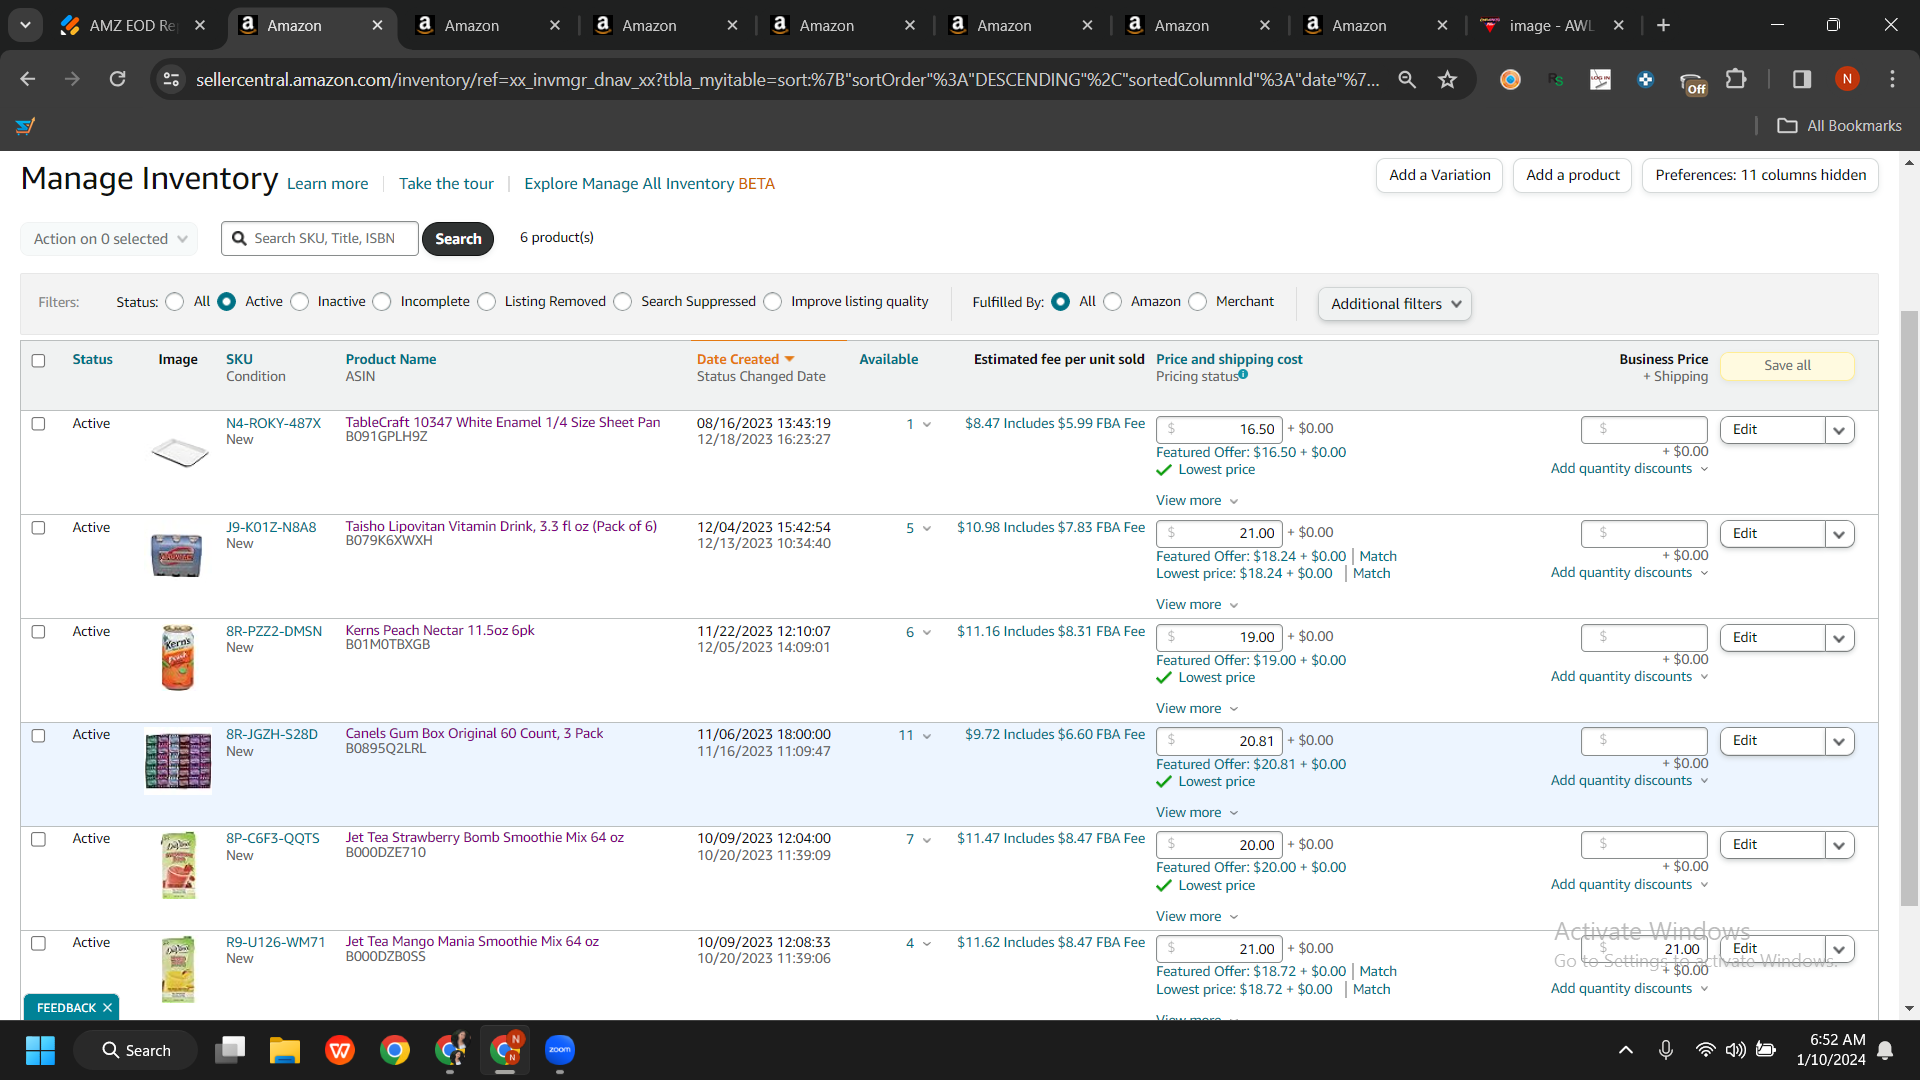Select Fulfilled By Amazon option
Screen dimensions: 1920x1080
(x=1113, y=302)
